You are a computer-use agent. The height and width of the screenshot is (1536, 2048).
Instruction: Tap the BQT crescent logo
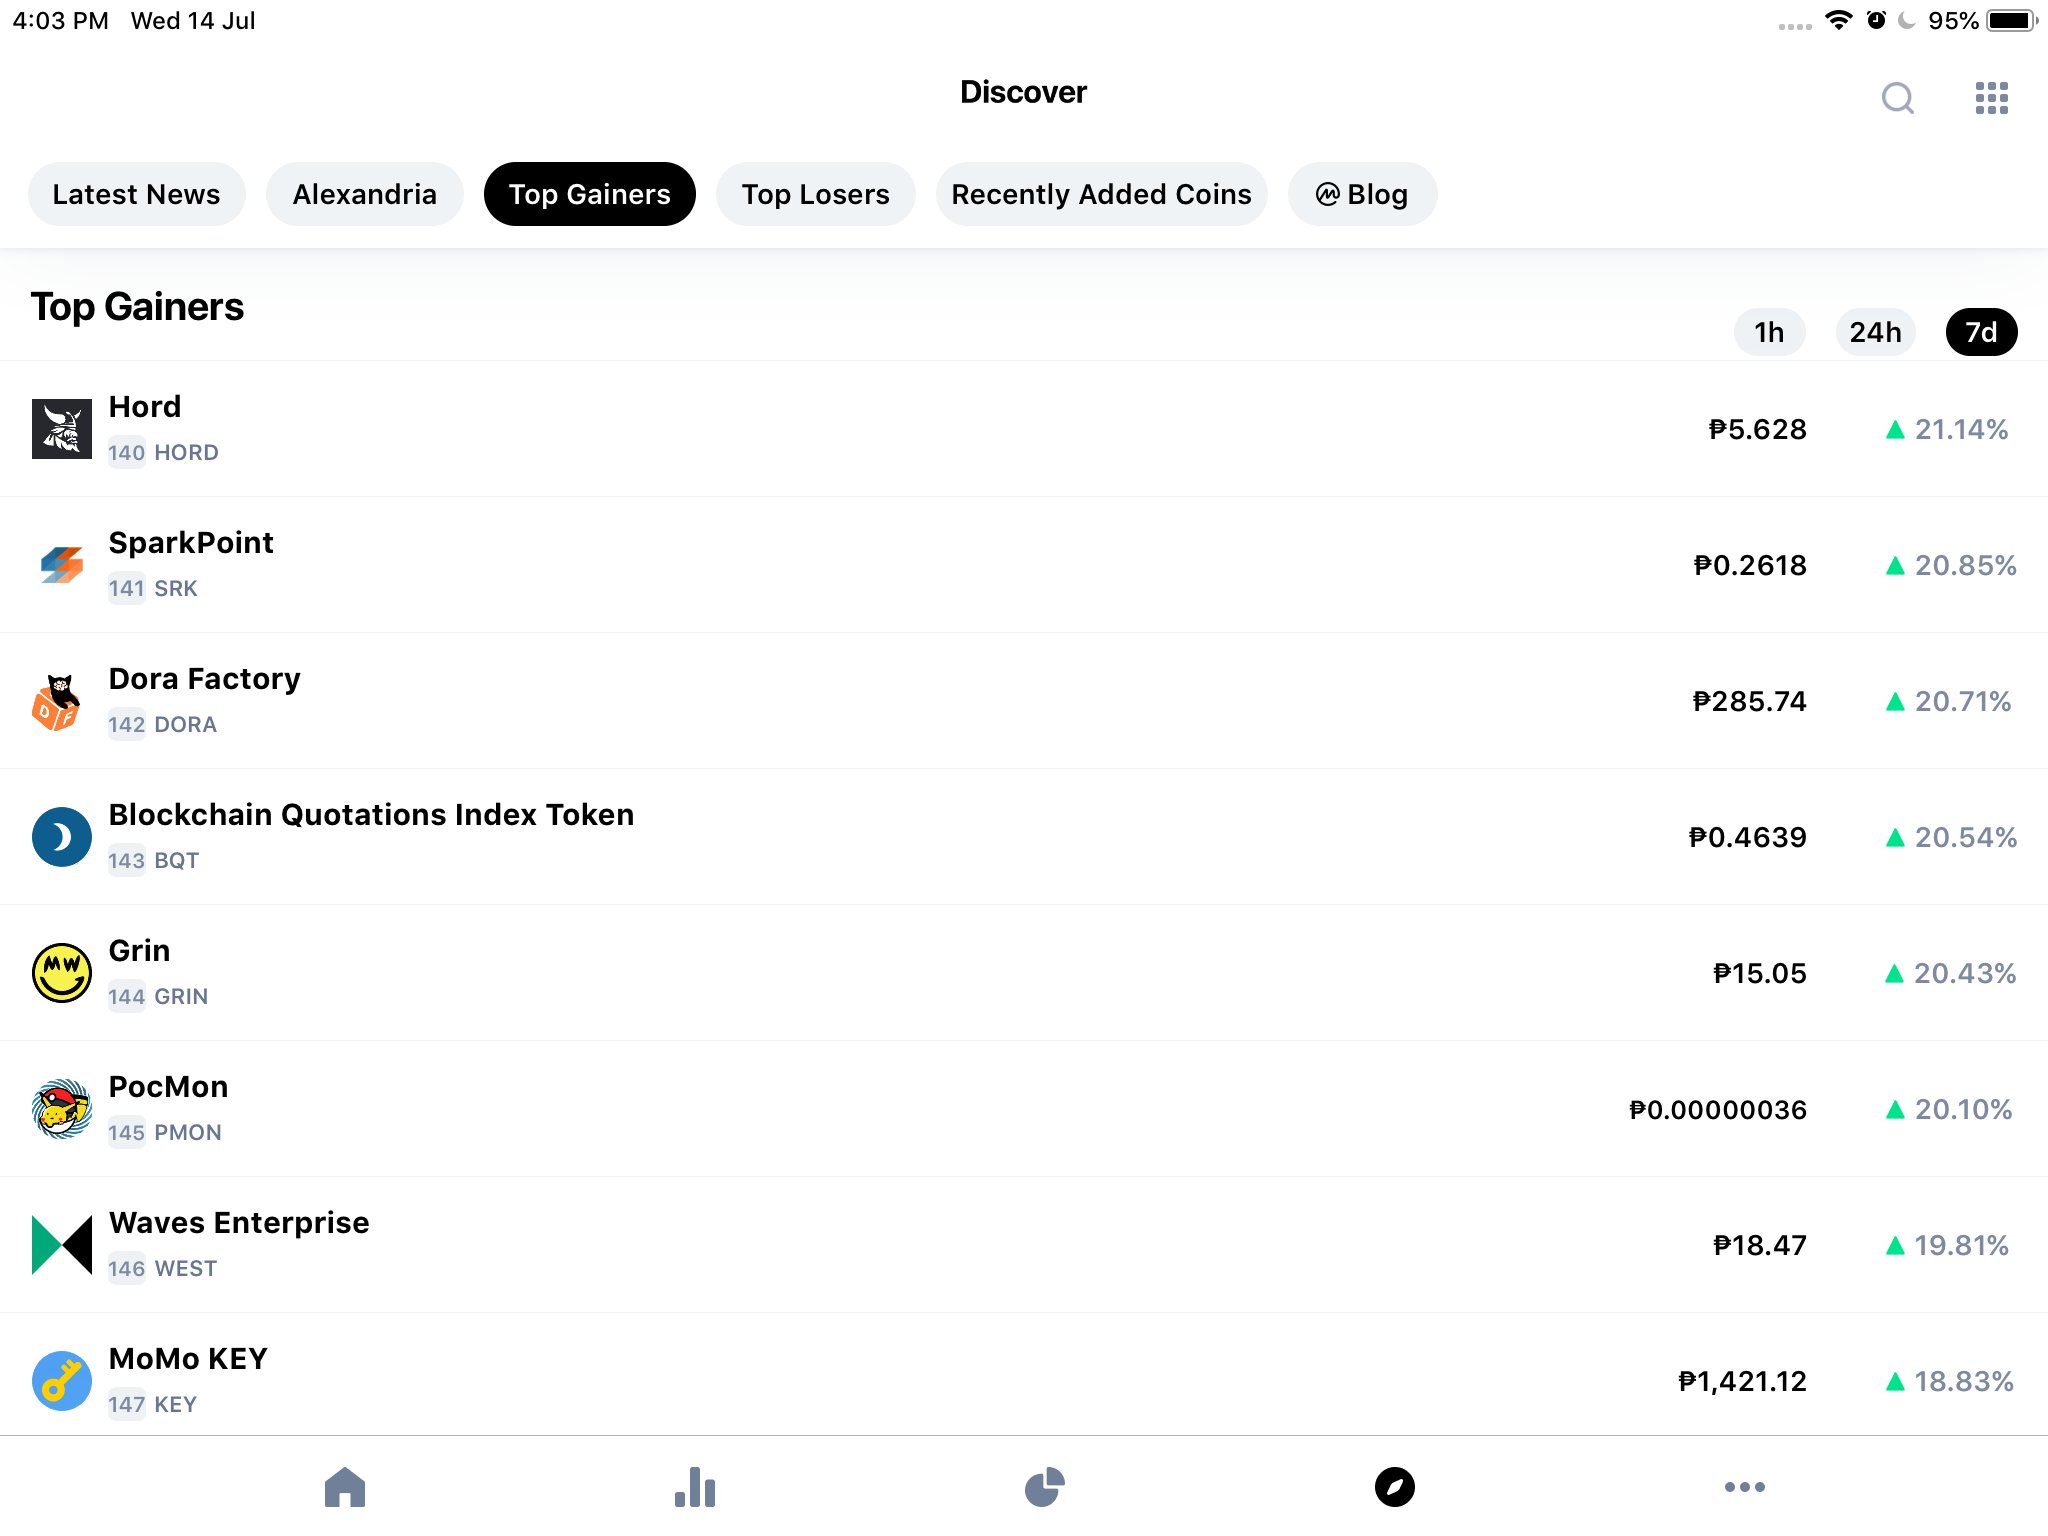(62, 837)
